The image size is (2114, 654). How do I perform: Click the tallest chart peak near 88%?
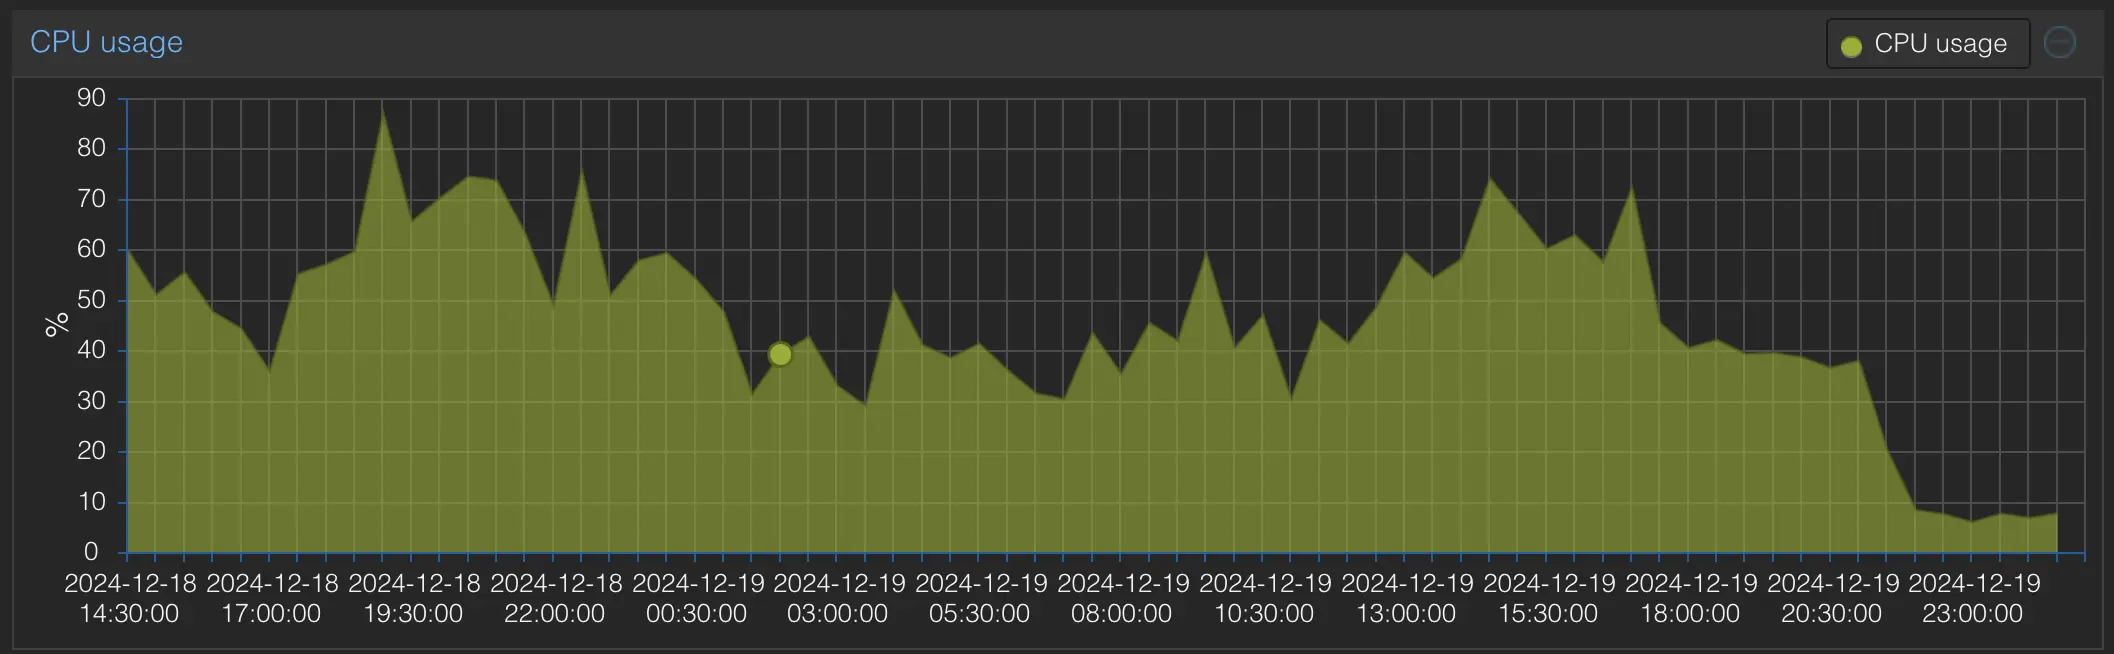click(x=383, y=109)
